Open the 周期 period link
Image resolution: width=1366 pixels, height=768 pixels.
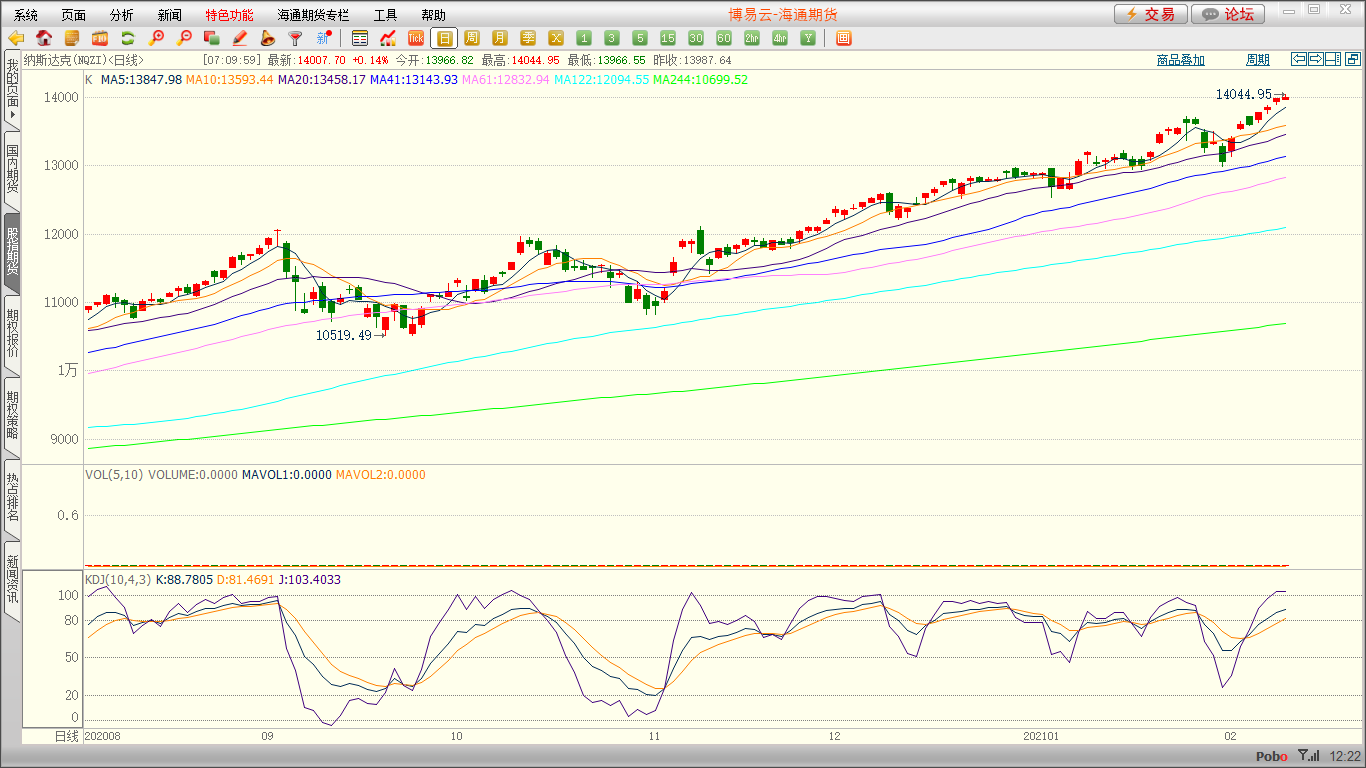(x=1258, y=60)
